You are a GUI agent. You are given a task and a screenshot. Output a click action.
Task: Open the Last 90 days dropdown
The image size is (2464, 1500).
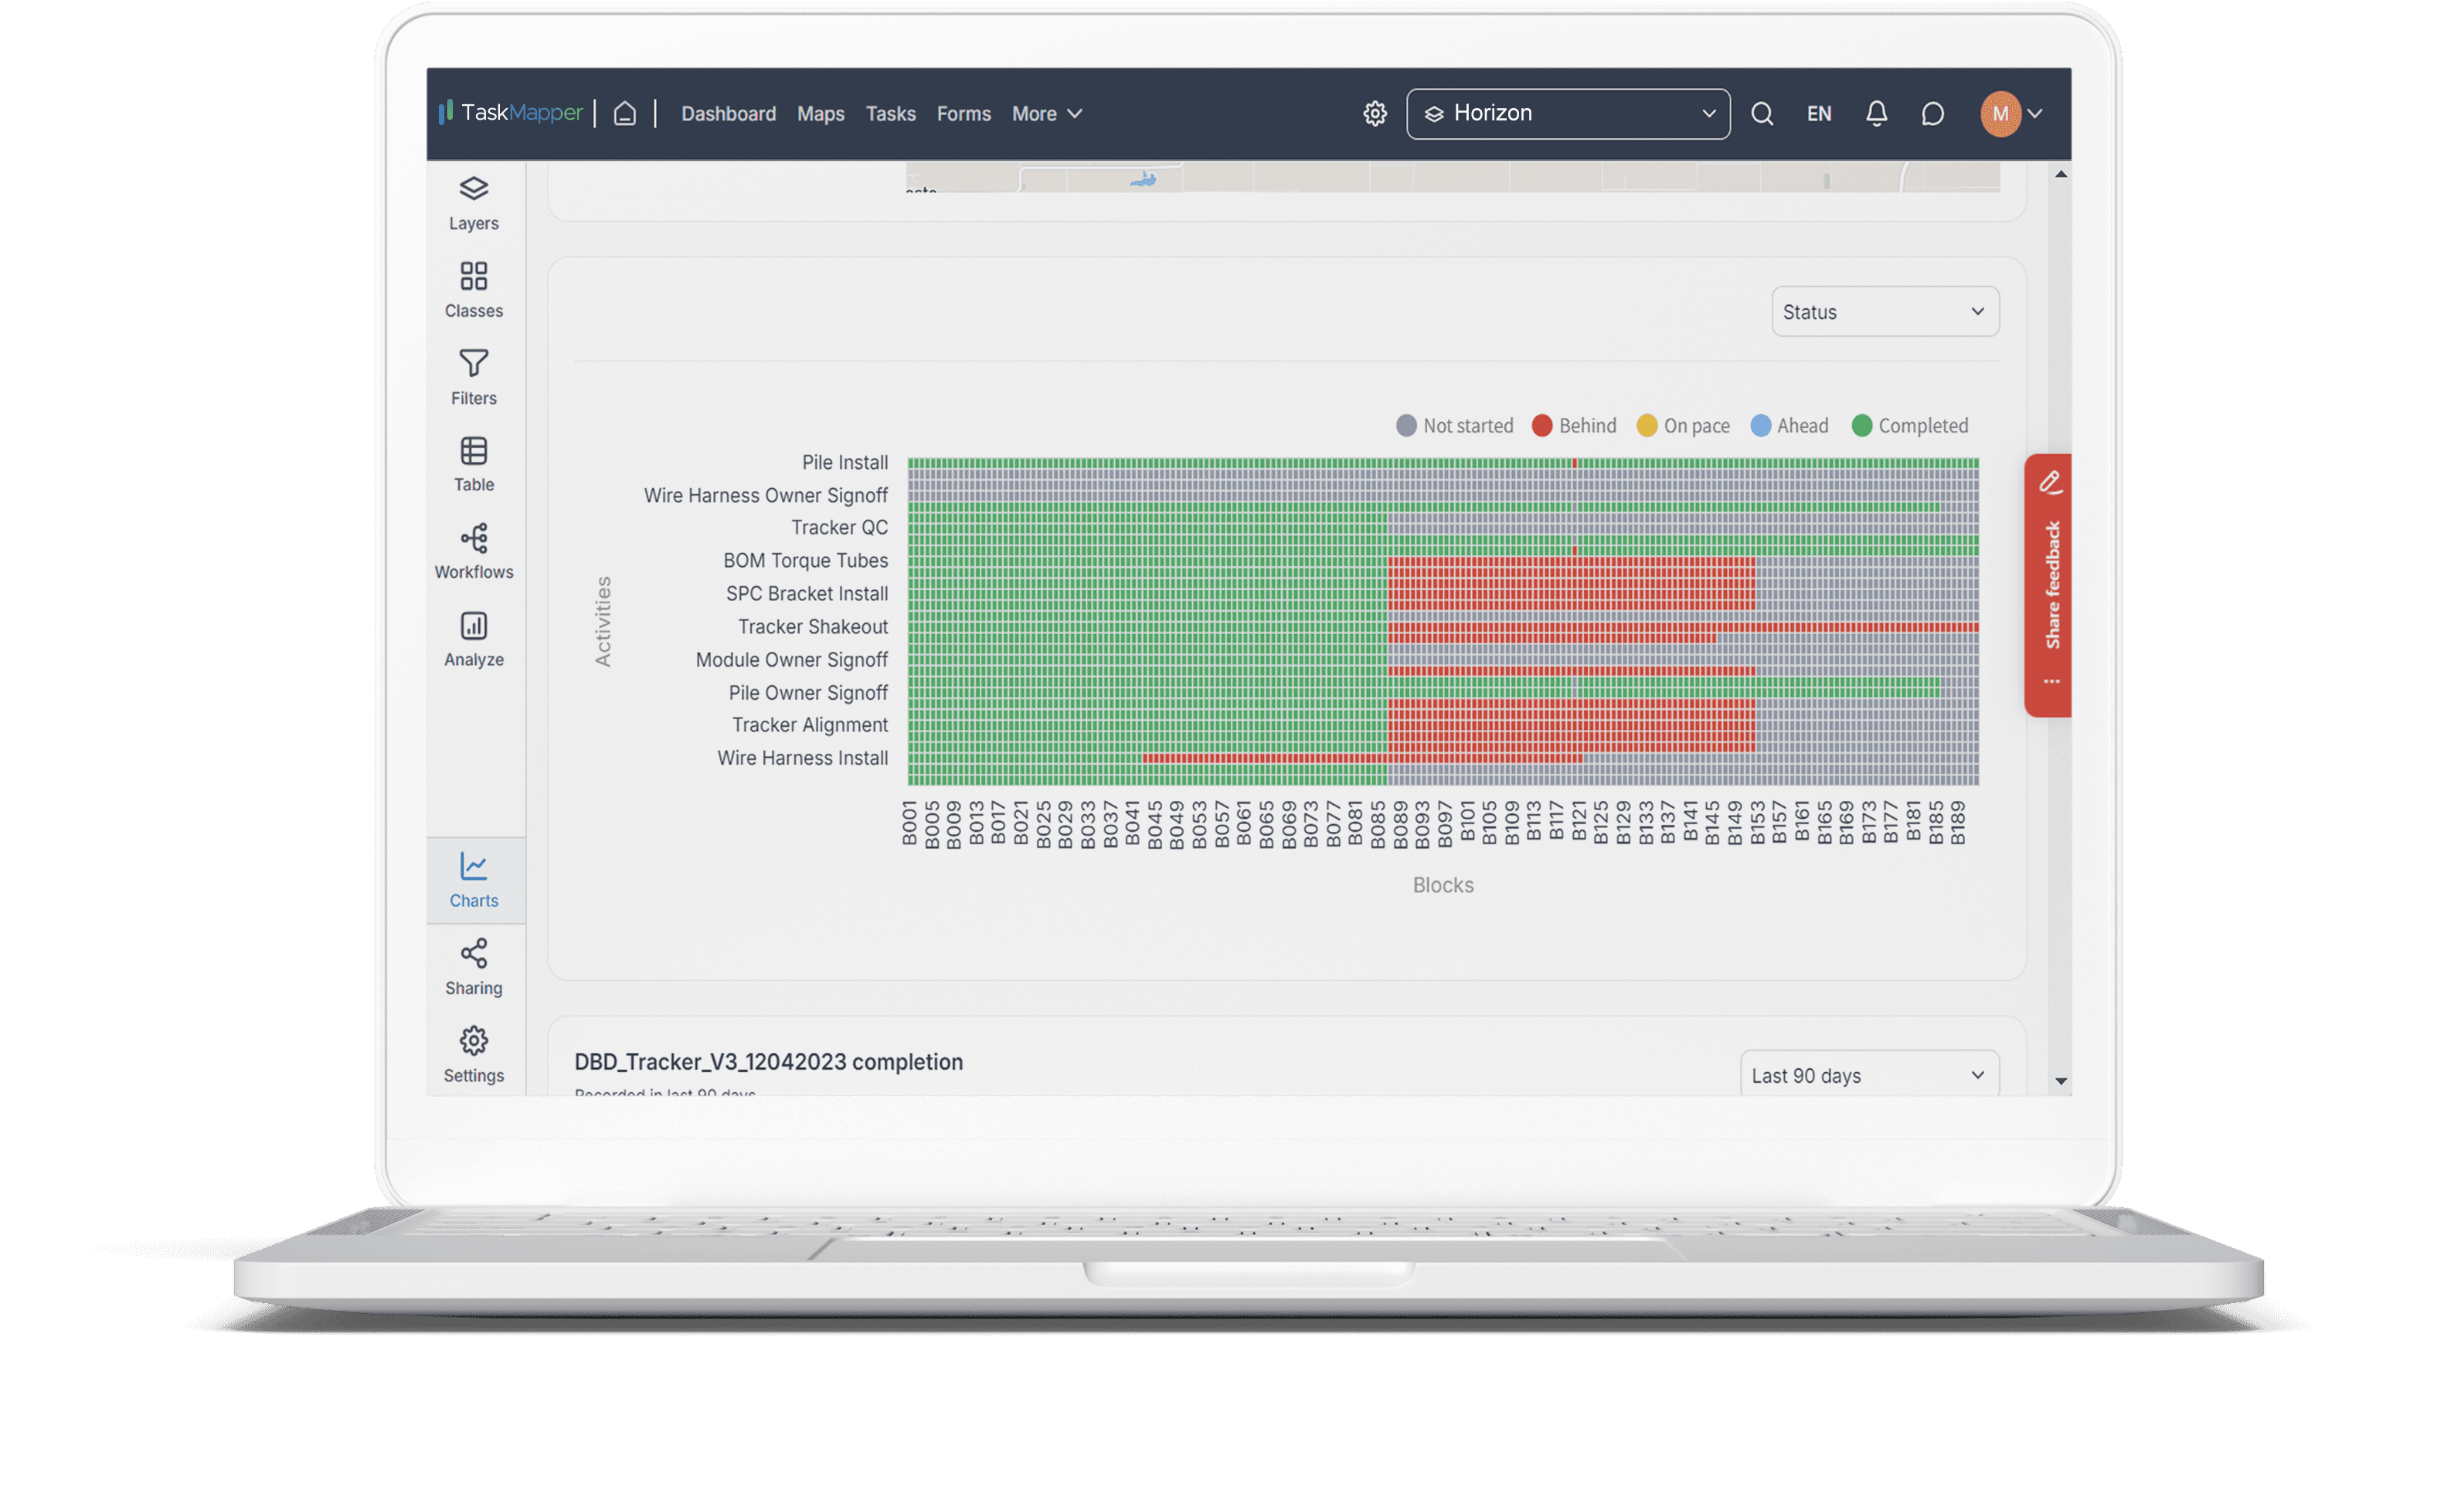pos(1868,1075)
